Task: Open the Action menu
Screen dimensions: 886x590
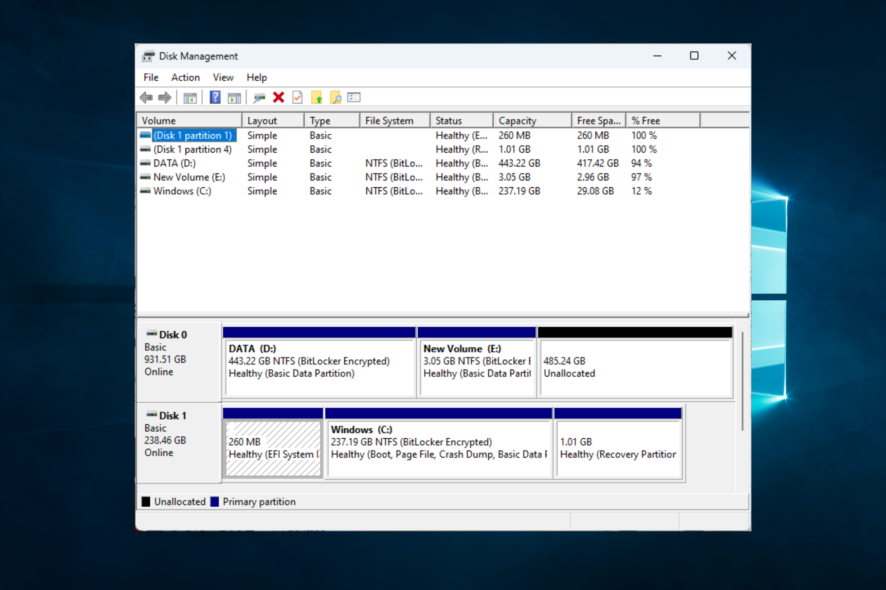Action: 185,77
